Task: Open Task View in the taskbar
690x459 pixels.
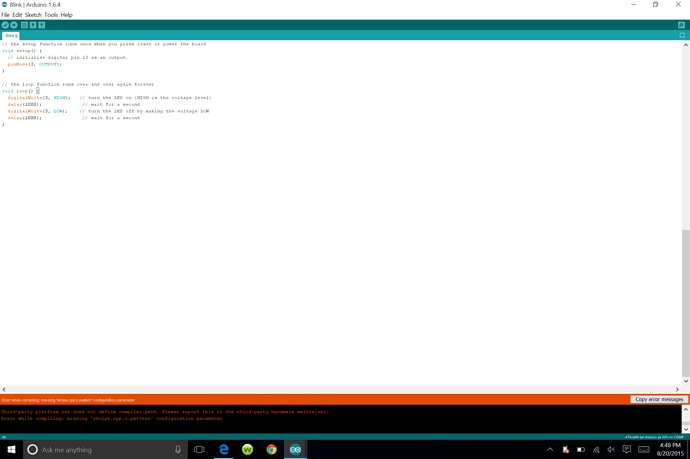Action: (199, 449)
